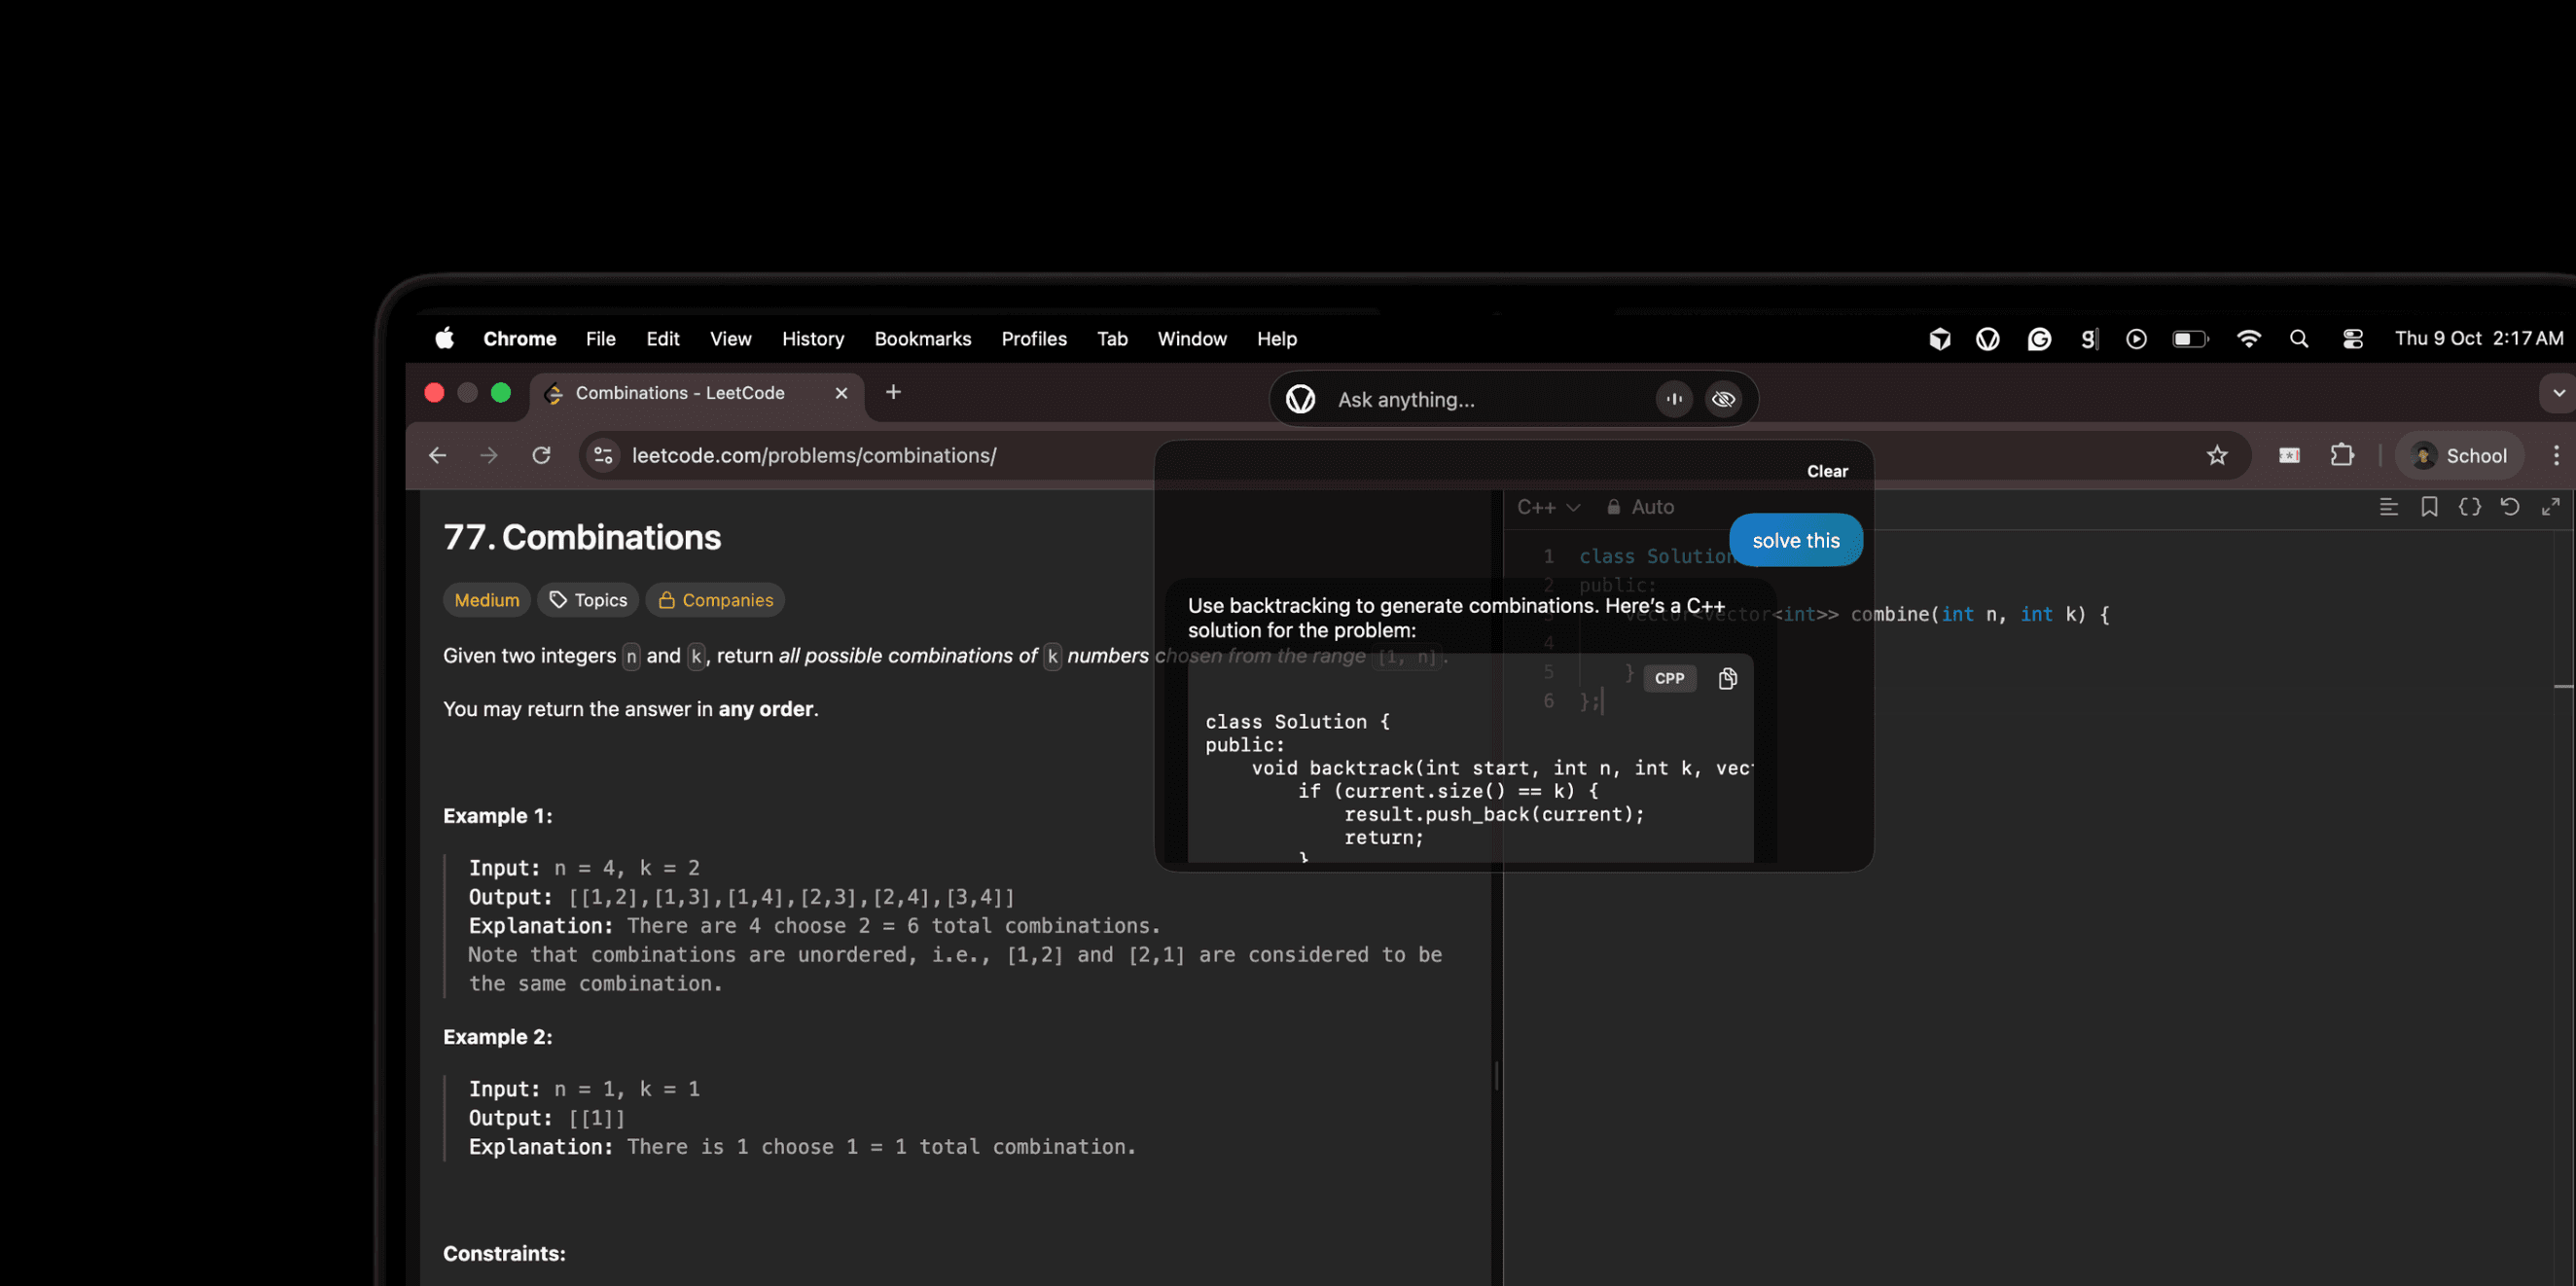2576x1286 pixels.
Task: Open the C++ language dropdown
Action: (x=1548, y=507)
